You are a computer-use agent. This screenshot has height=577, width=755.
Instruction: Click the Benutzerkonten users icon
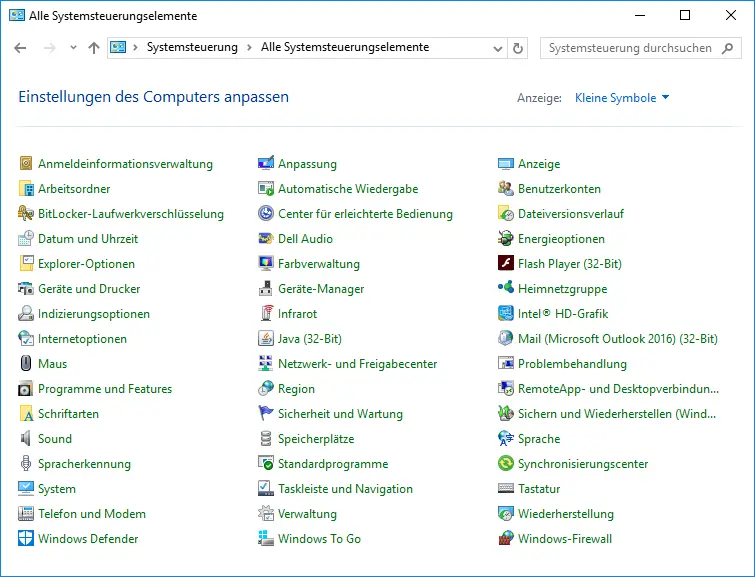(506, 189)
